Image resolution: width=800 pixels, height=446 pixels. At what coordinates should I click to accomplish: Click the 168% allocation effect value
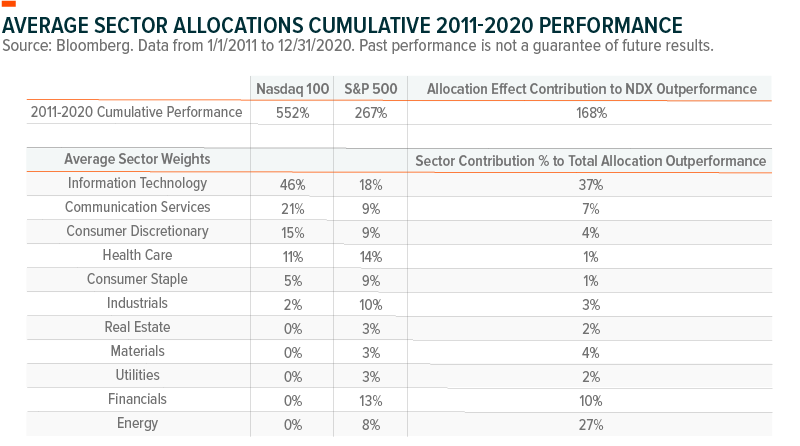pos(591,113)
